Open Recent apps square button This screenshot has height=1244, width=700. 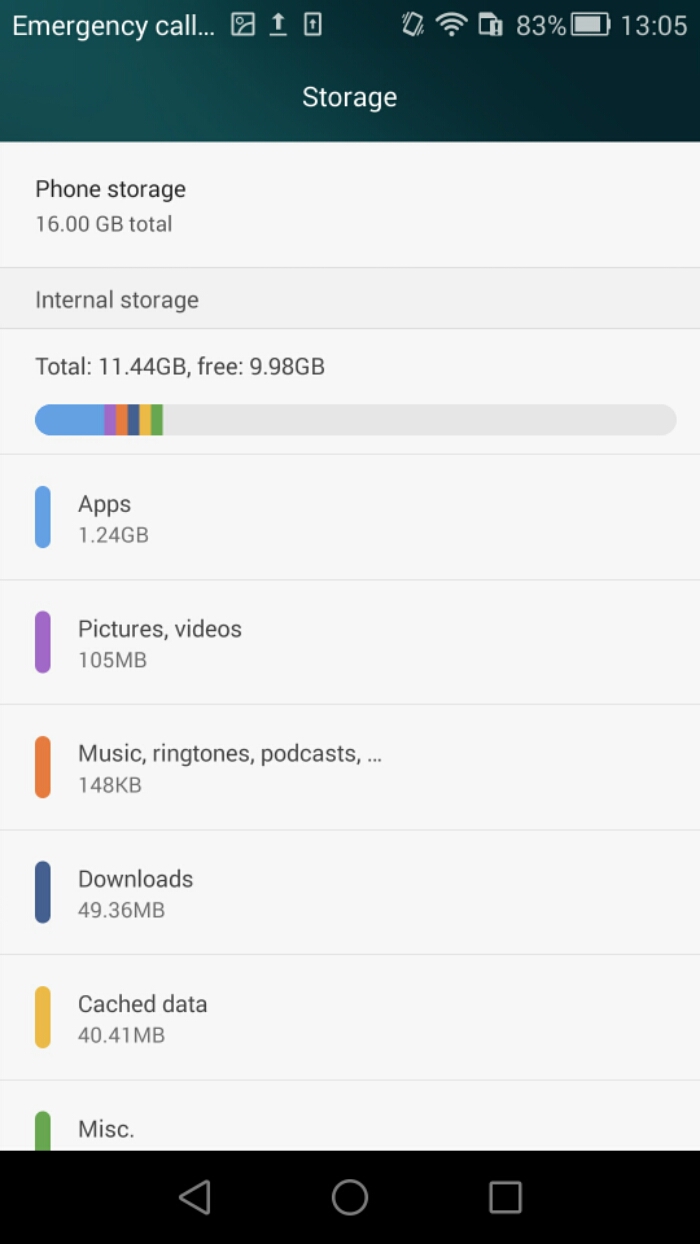click(505, 1197)
